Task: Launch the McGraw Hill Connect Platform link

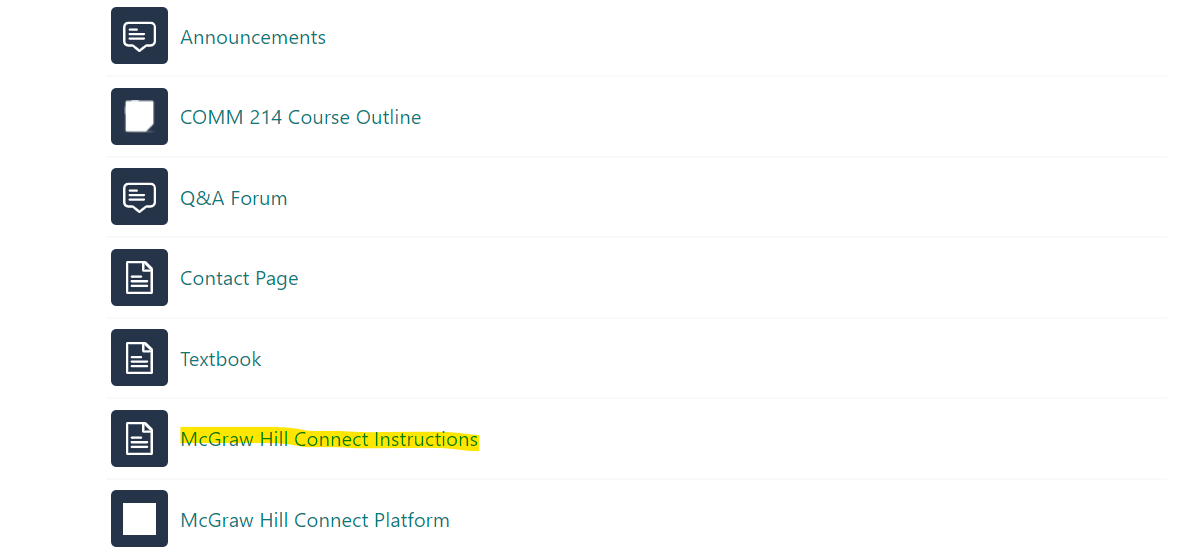Action: 314,521
